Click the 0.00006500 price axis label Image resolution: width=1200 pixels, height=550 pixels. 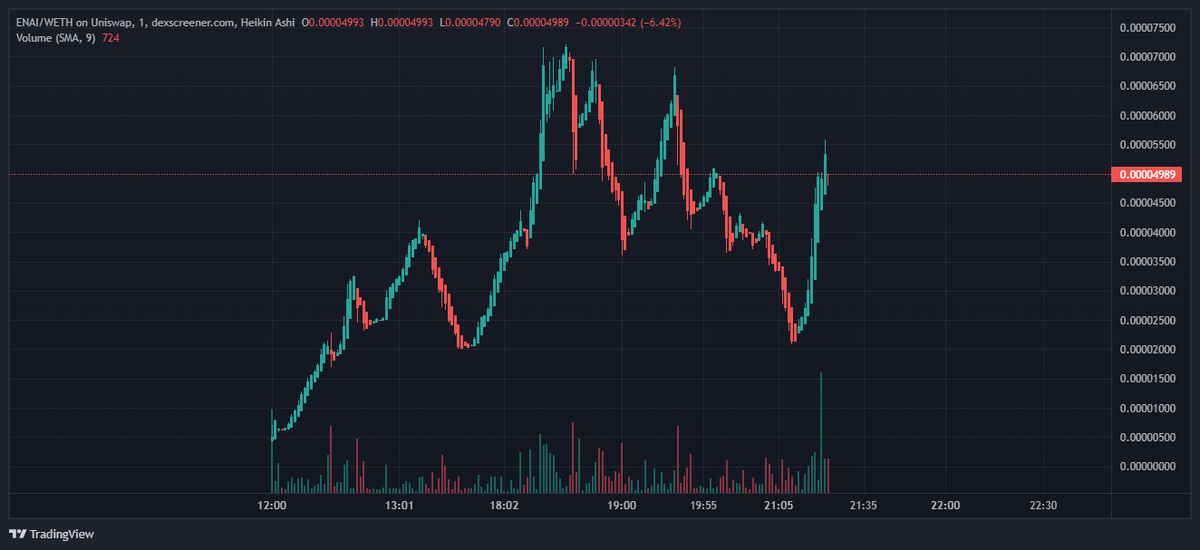coord(1147,86)
